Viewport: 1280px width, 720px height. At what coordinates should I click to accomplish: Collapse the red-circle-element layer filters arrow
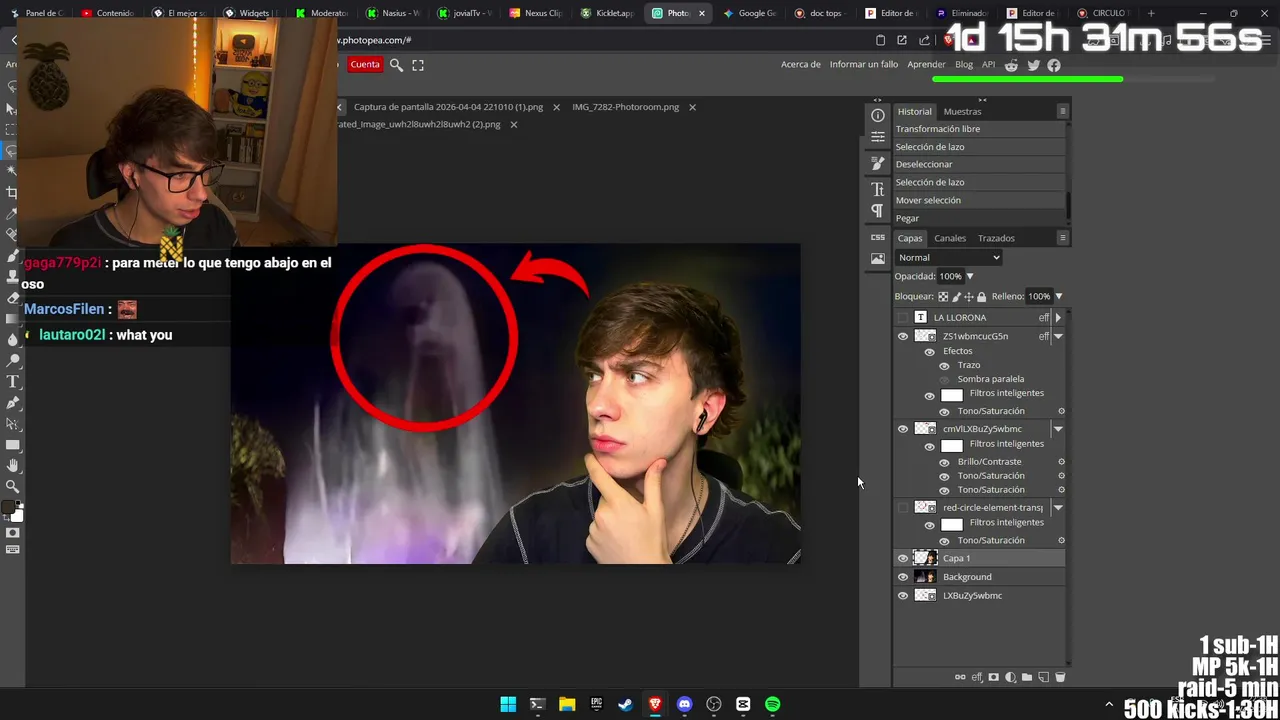point(1058,507)
